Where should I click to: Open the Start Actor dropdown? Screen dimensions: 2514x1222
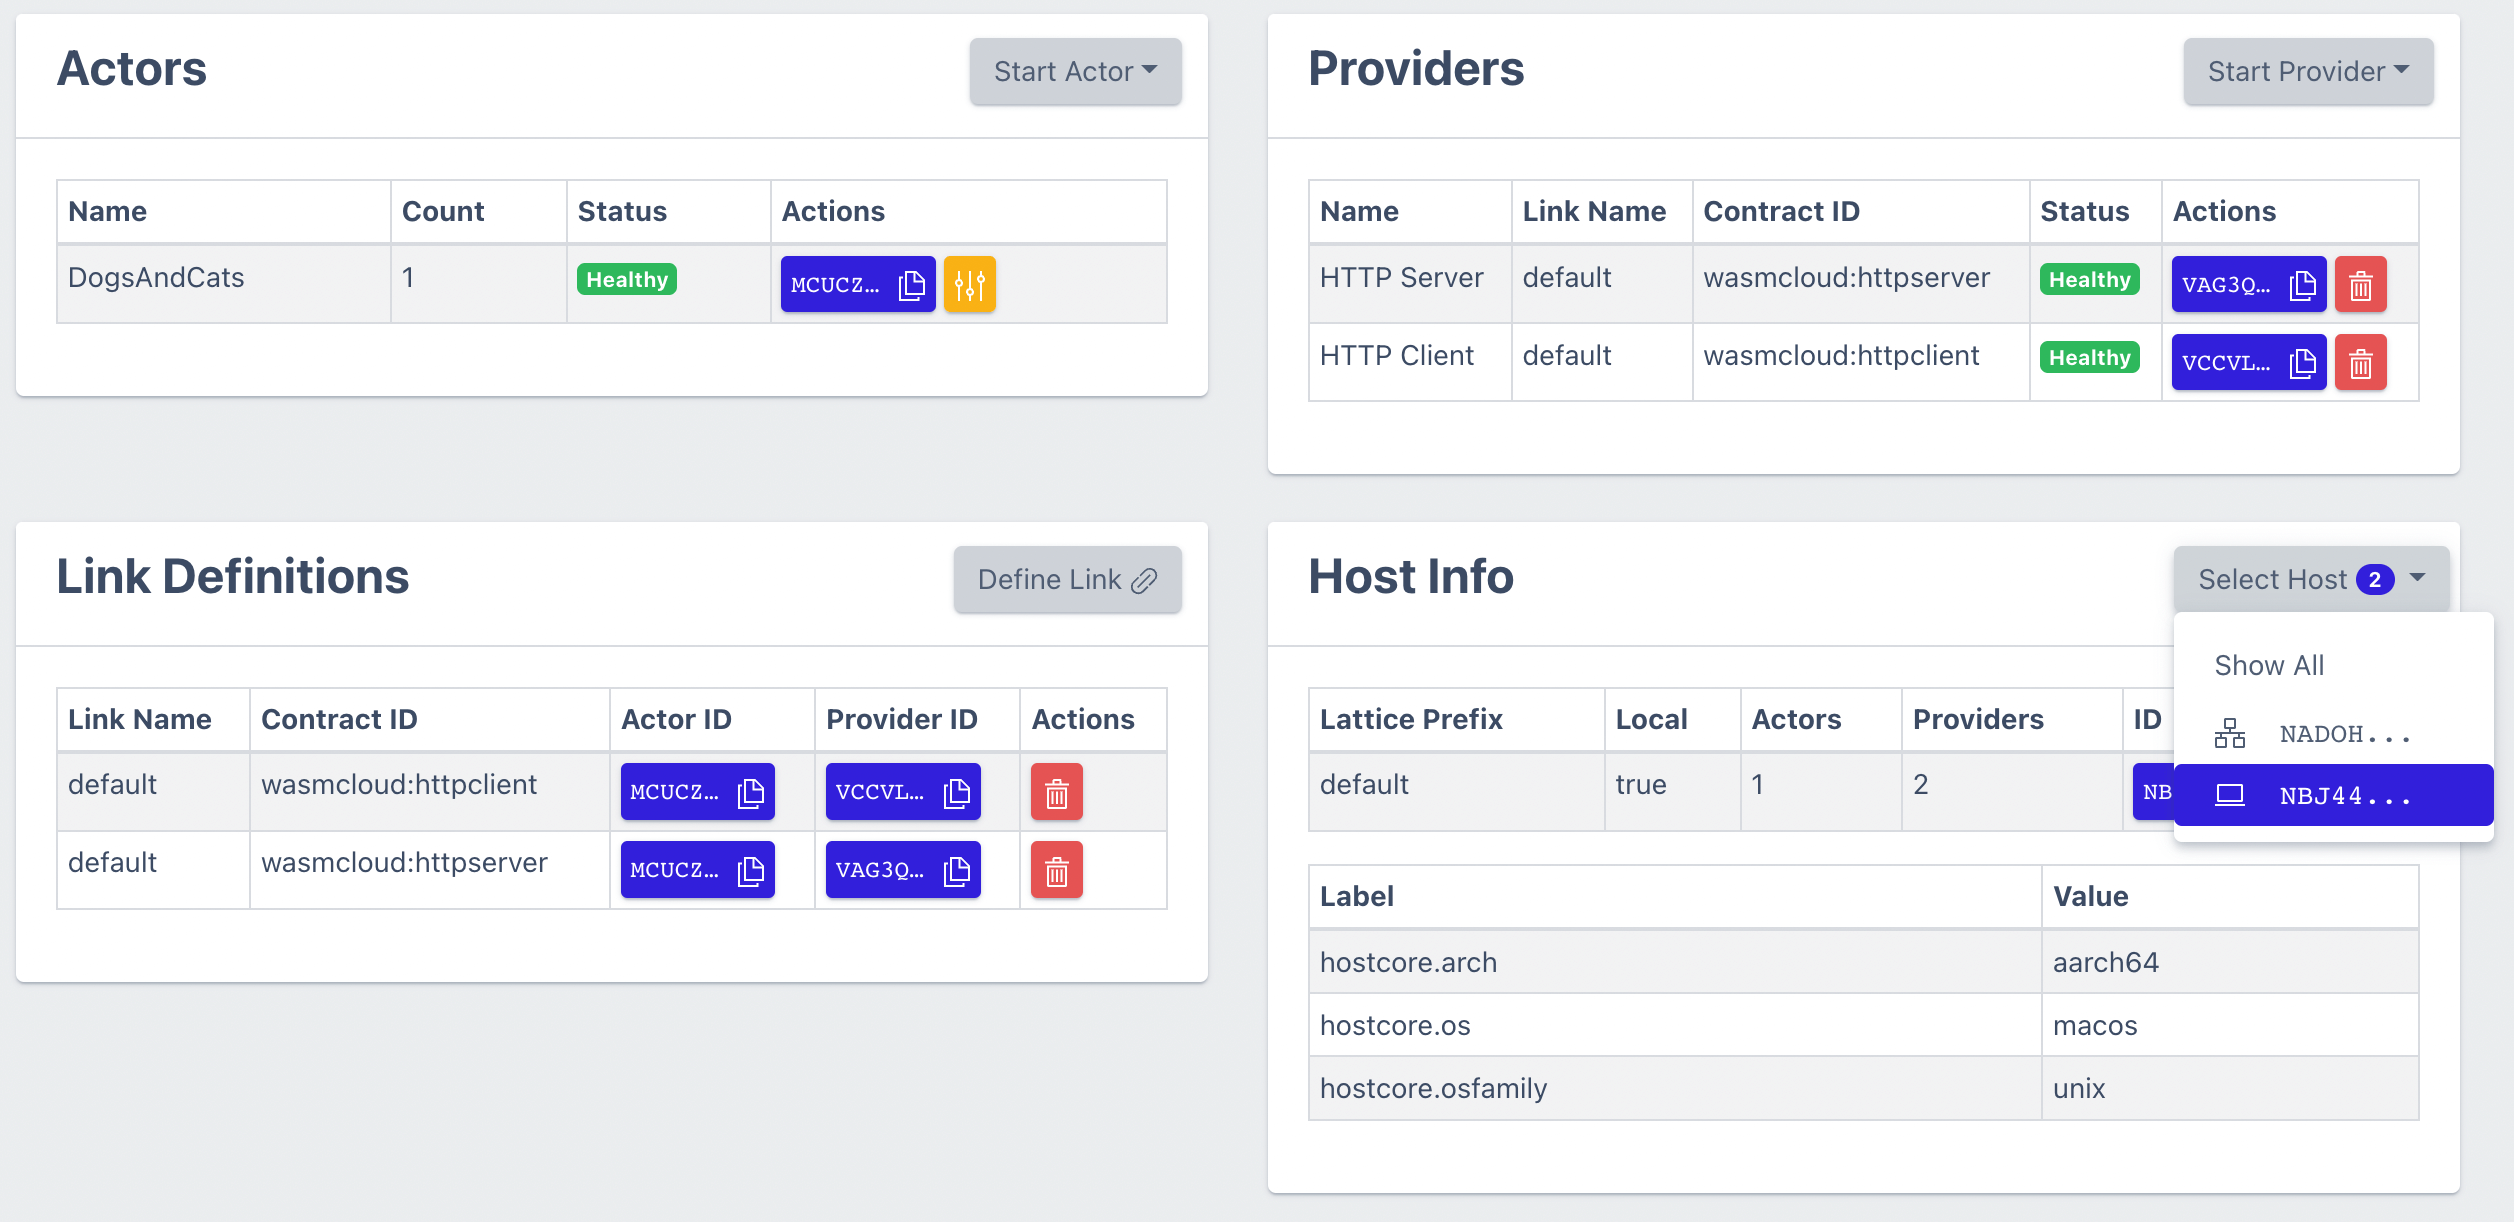pyautogui.click(x=1074, y=71)
